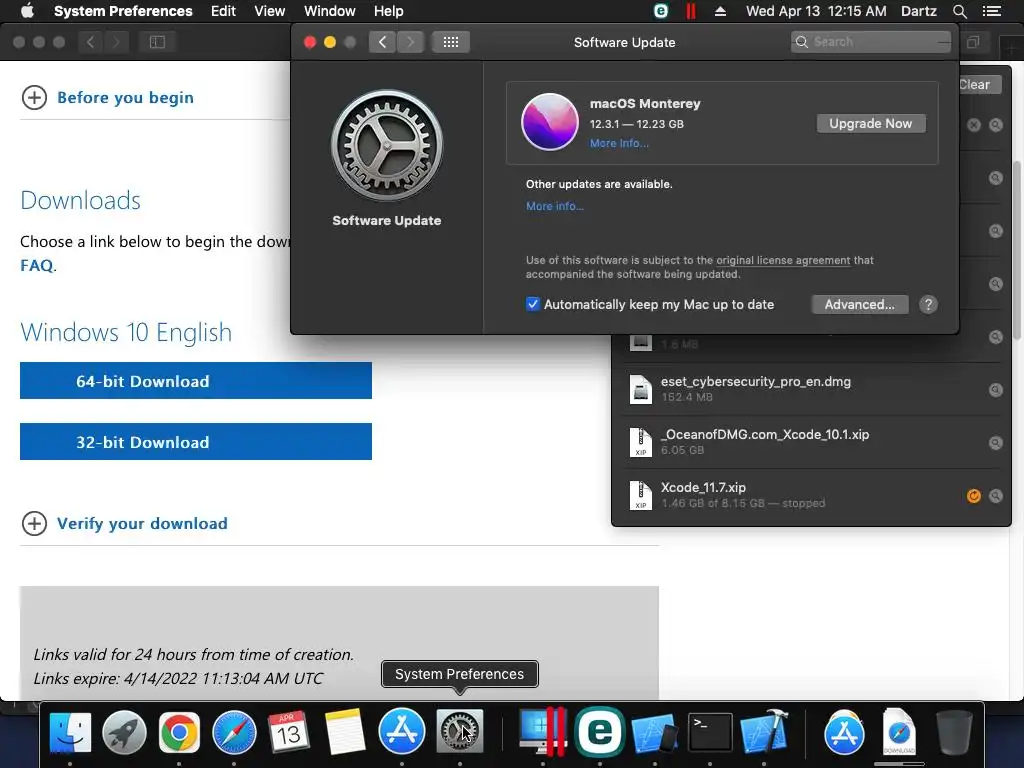Open Advanced... settings
This screenshot has height=768, width=1024.
click(859, 304)
